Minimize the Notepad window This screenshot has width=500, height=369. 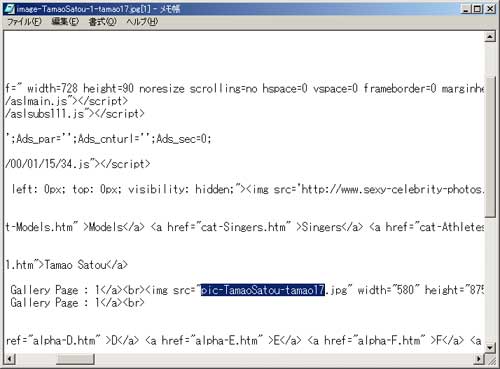[466, 9]
